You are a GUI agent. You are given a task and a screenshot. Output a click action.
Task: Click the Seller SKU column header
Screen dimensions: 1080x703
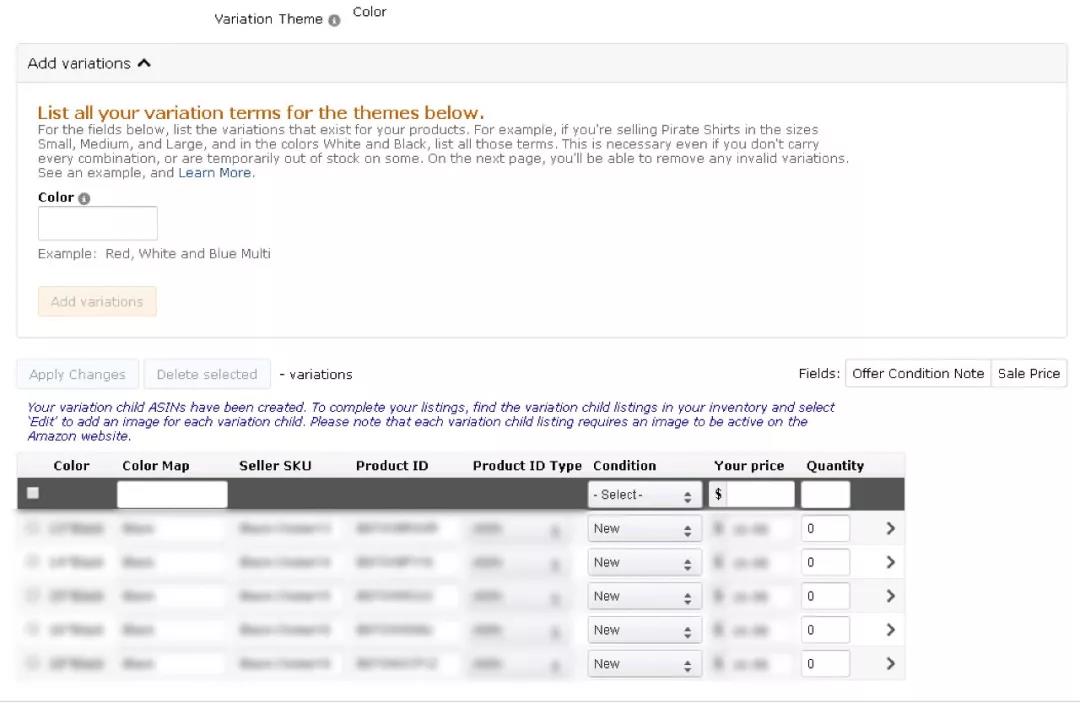[275, 466]
